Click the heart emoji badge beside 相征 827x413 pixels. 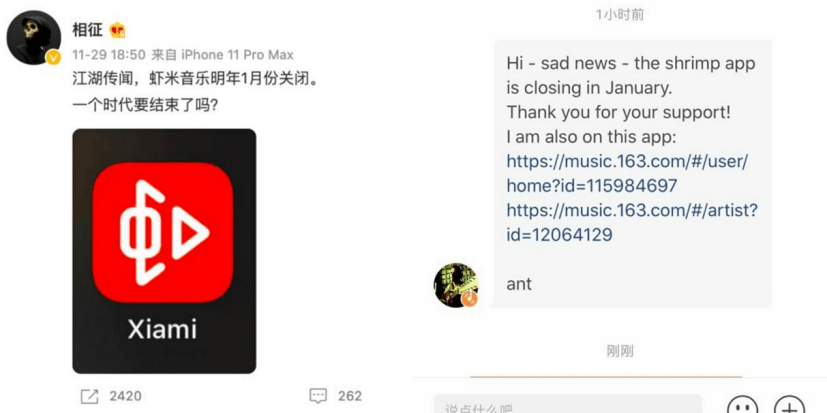click(x=117, y=31)
